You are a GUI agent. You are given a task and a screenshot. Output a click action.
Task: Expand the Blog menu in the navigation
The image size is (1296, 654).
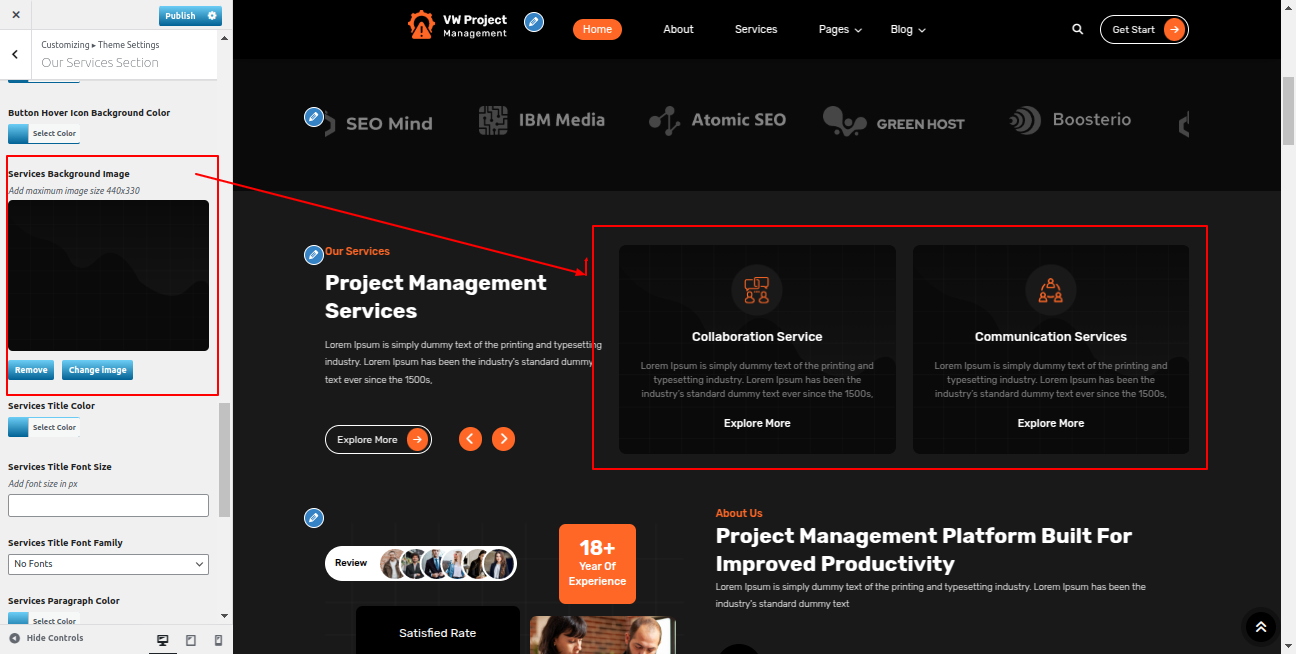tap(908, 30)
